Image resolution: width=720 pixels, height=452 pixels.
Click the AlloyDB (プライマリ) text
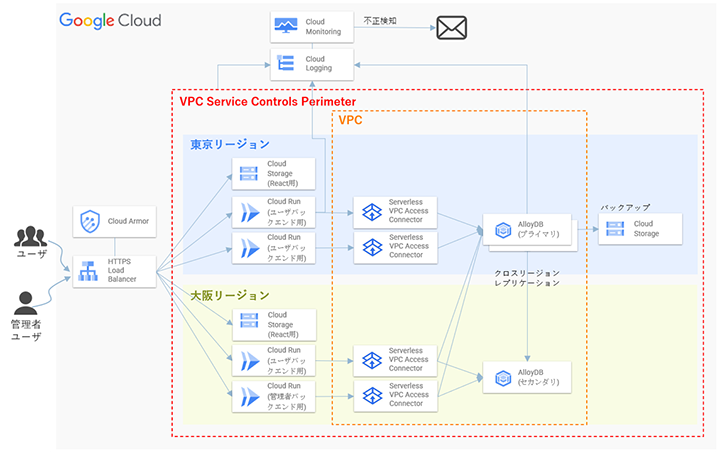(x=539, y=229)
